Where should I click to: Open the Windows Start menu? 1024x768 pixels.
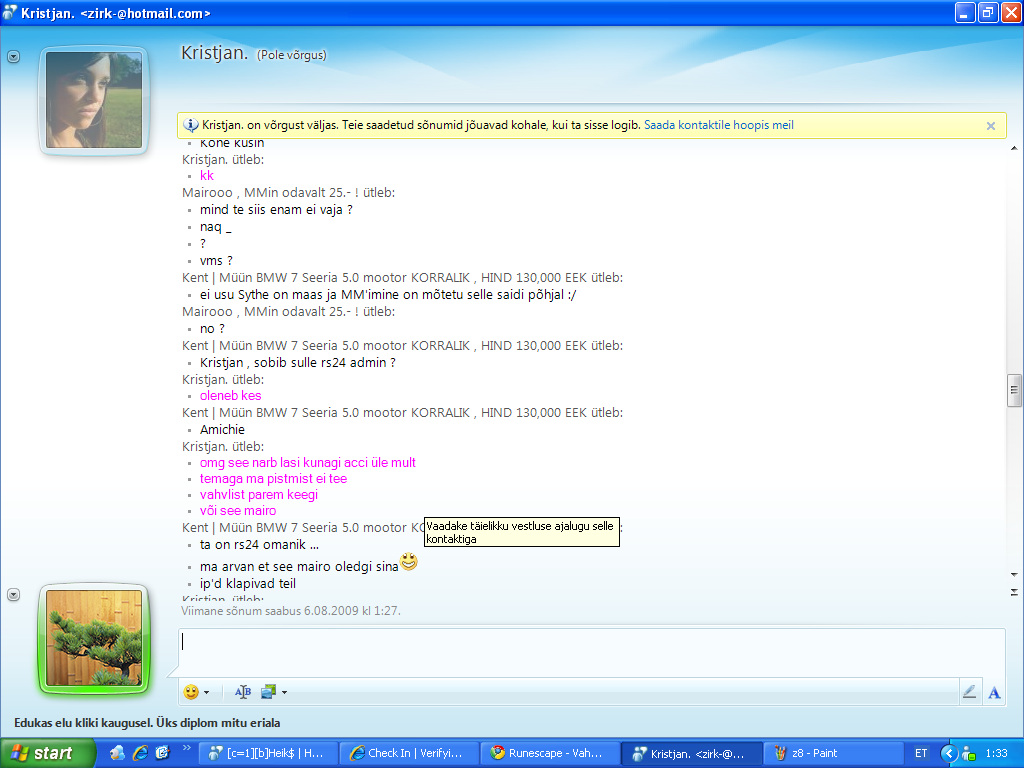click(x=42, y=753)
